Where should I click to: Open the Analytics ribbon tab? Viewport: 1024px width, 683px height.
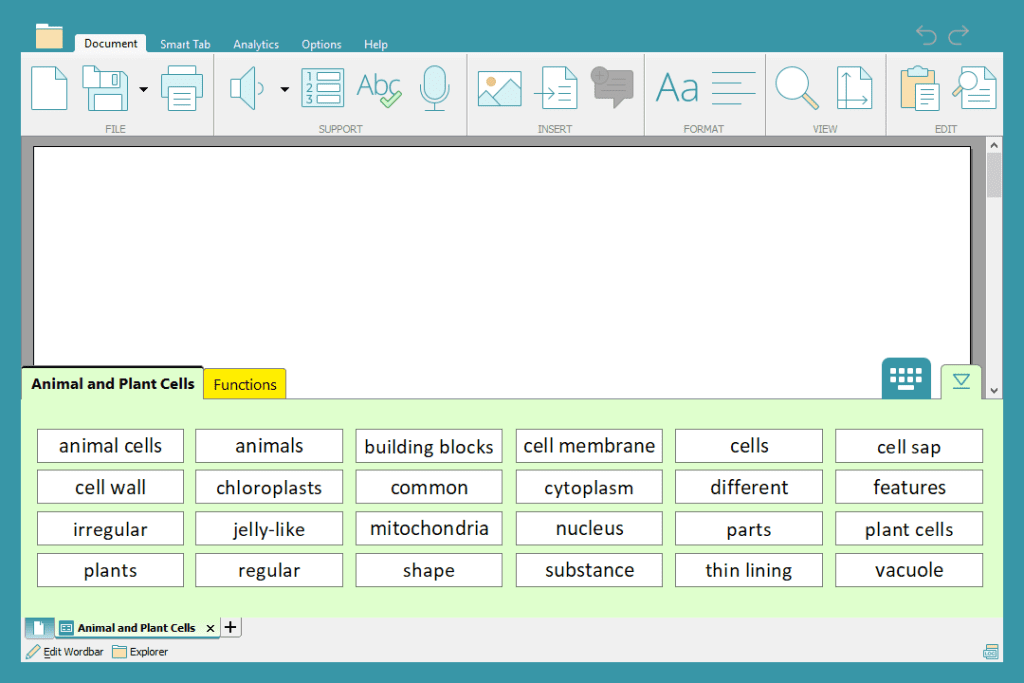point(256,44)
